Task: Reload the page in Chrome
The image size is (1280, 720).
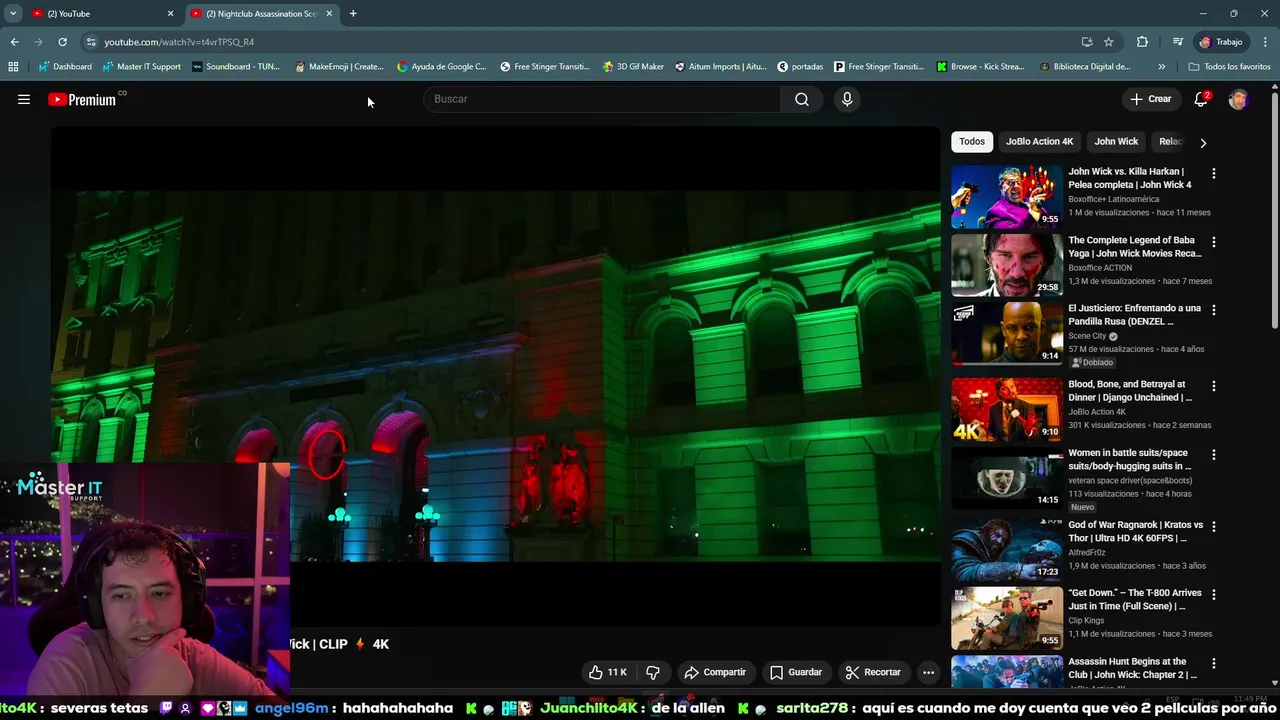Action: pos(62,42)
